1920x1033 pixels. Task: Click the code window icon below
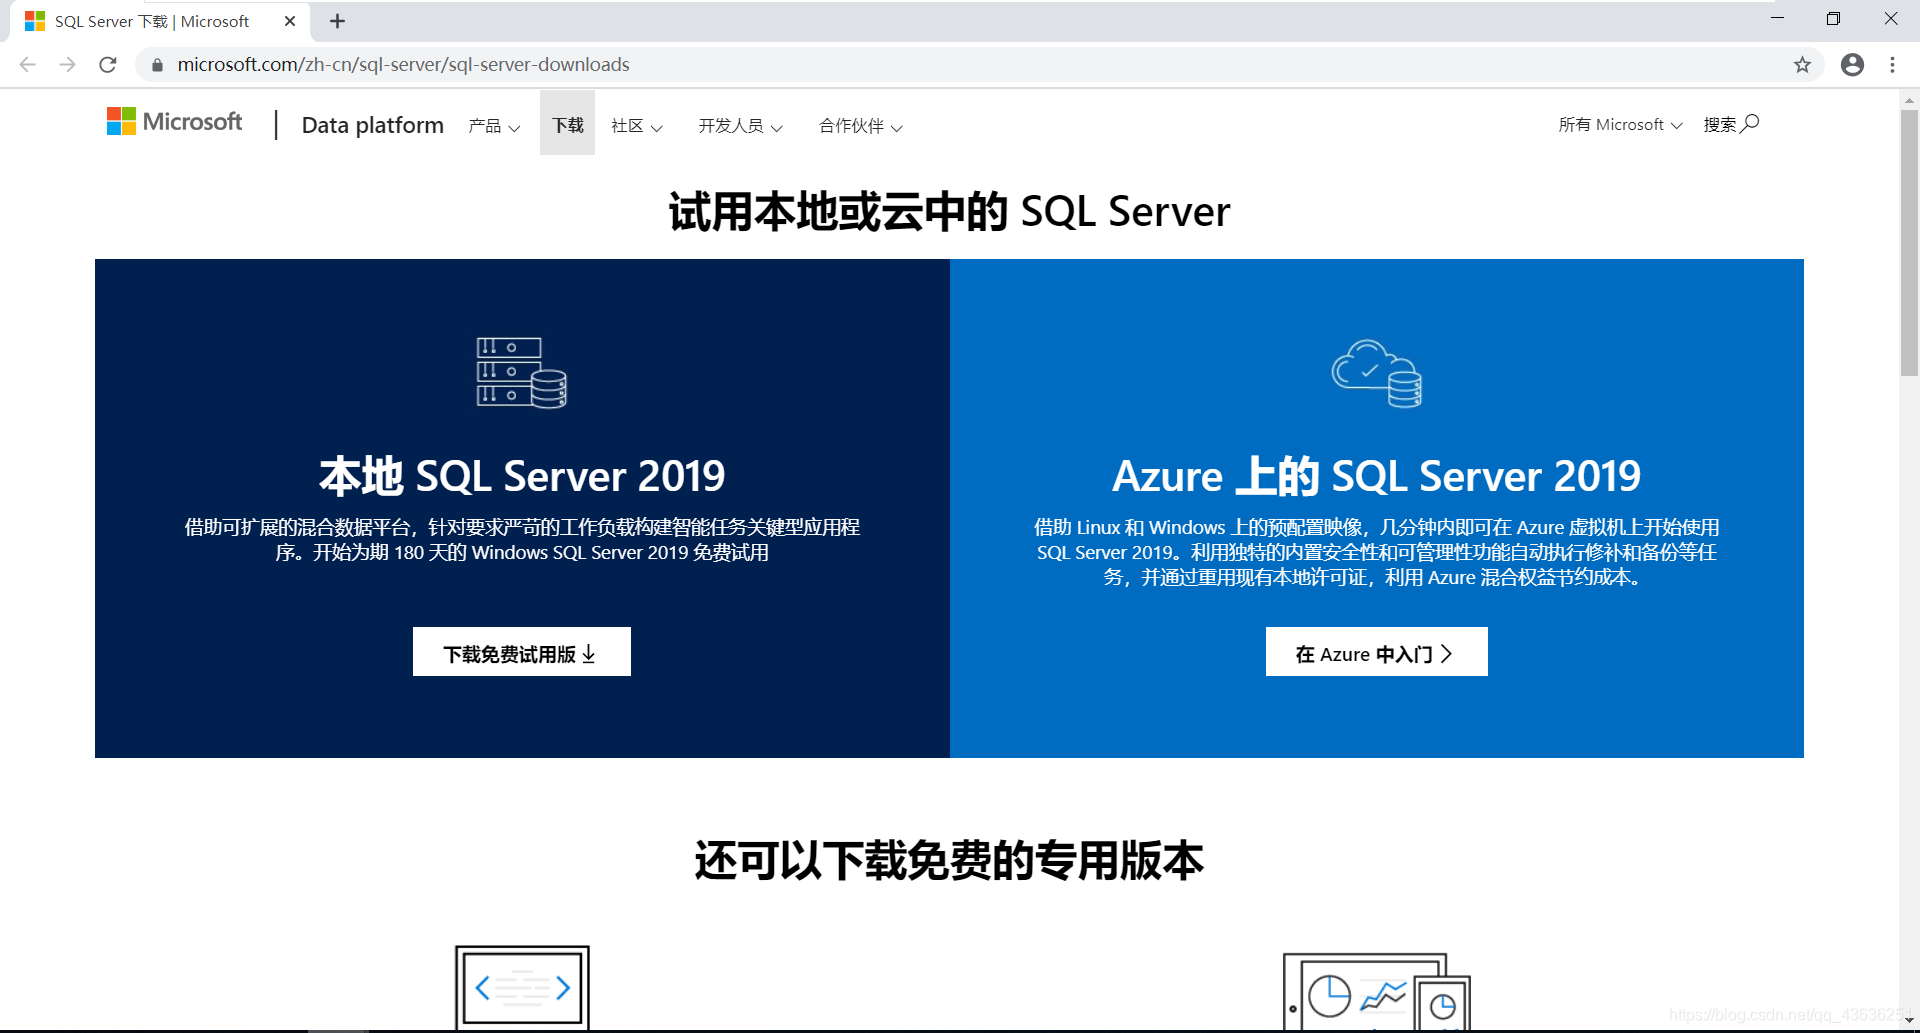(522, 987)
